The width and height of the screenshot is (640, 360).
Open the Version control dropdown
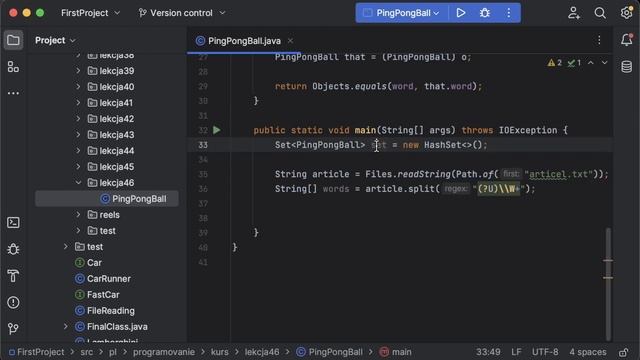pos(182,13)
